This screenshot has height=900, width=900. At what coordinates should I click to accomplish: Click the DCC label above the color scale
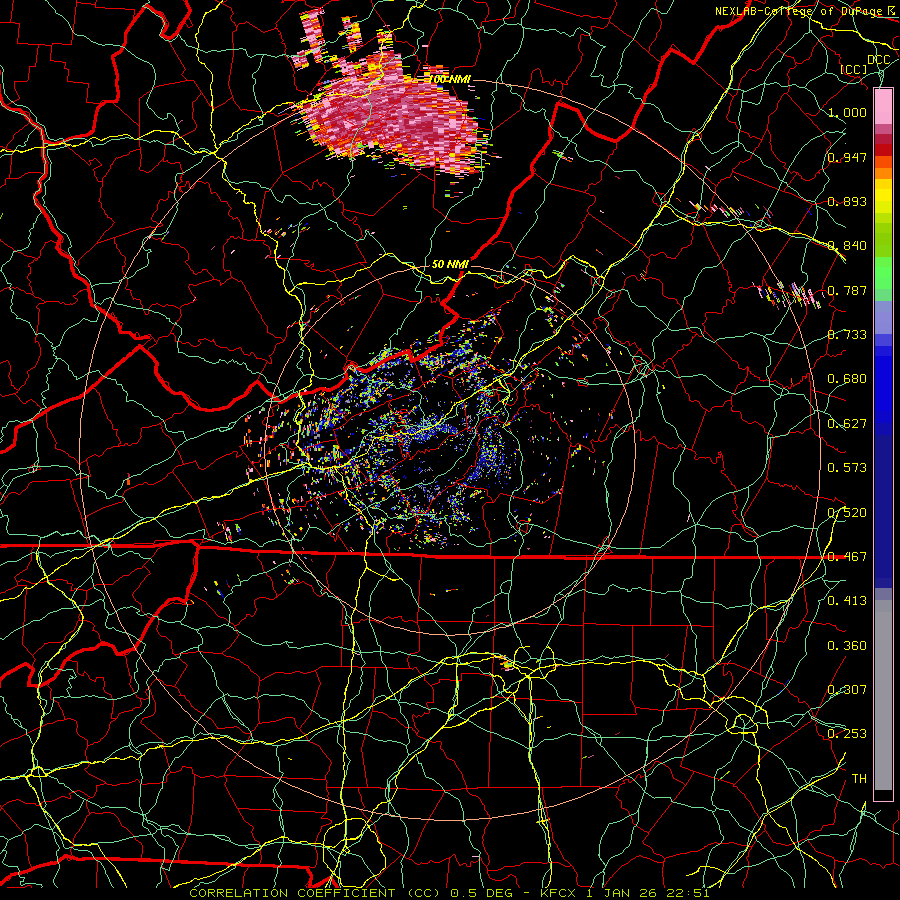point(878,60)
